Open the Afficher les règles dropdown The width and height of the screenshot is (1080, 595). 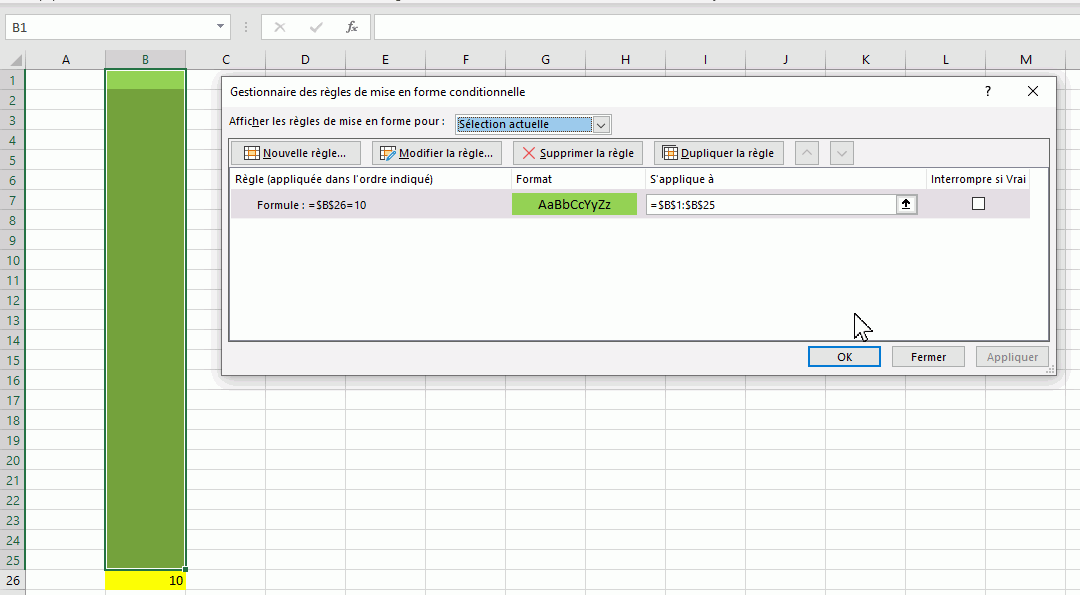click(x=600, y=125)
